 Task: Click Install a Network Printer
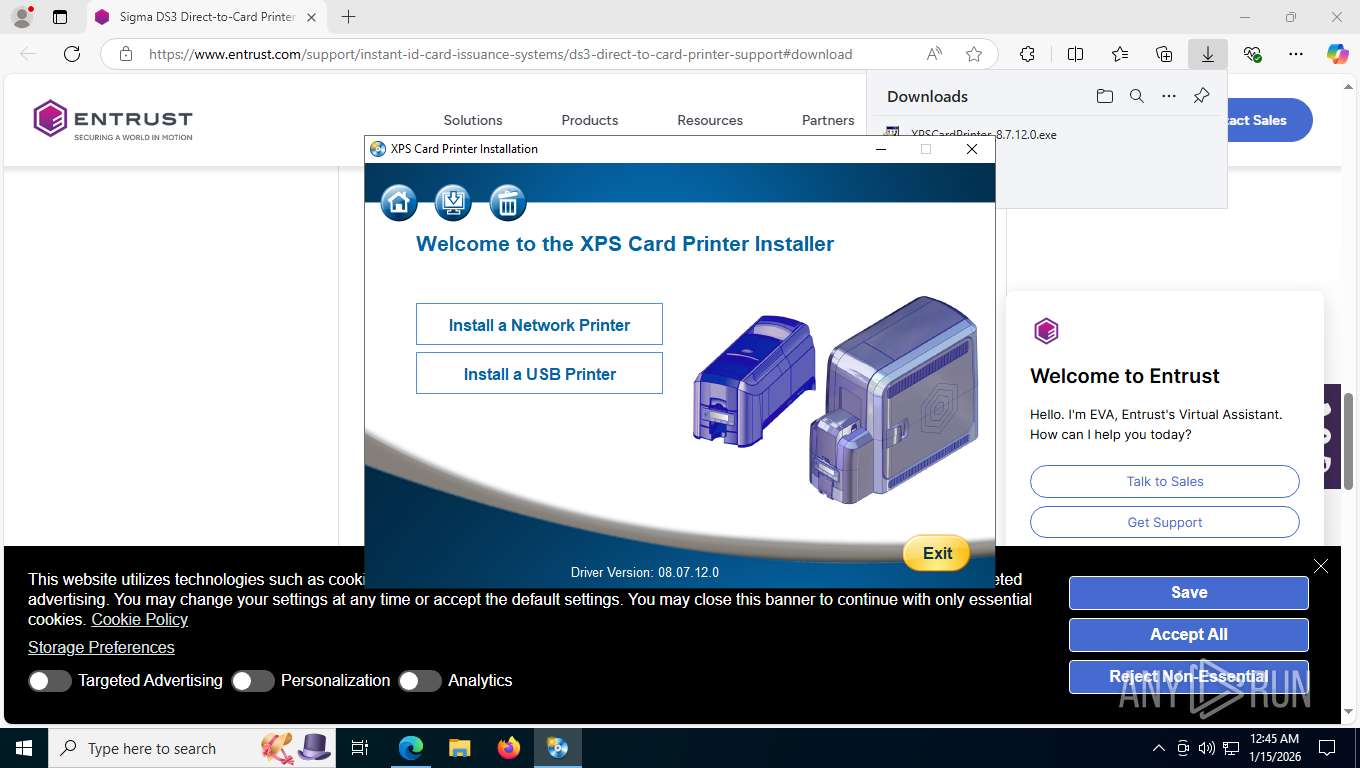[539, 325]
